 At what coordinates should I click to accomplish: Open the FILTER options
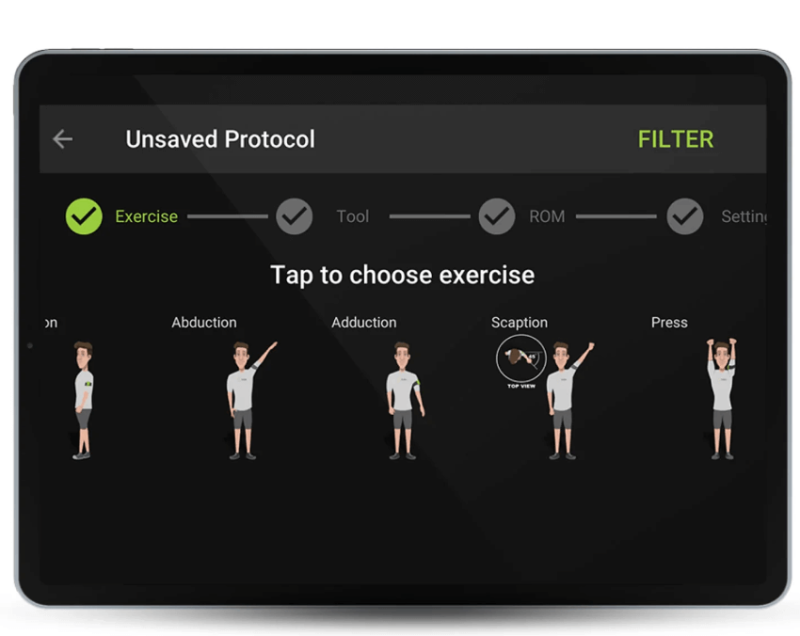(x=676, y=139)
